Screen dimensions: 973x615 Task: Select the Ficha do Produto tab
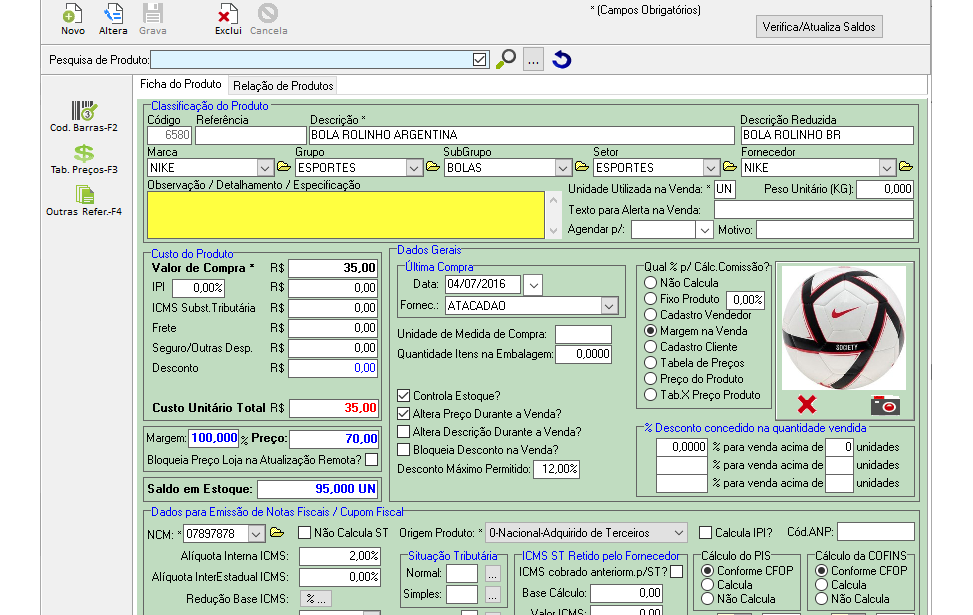(x=181, y=85)
